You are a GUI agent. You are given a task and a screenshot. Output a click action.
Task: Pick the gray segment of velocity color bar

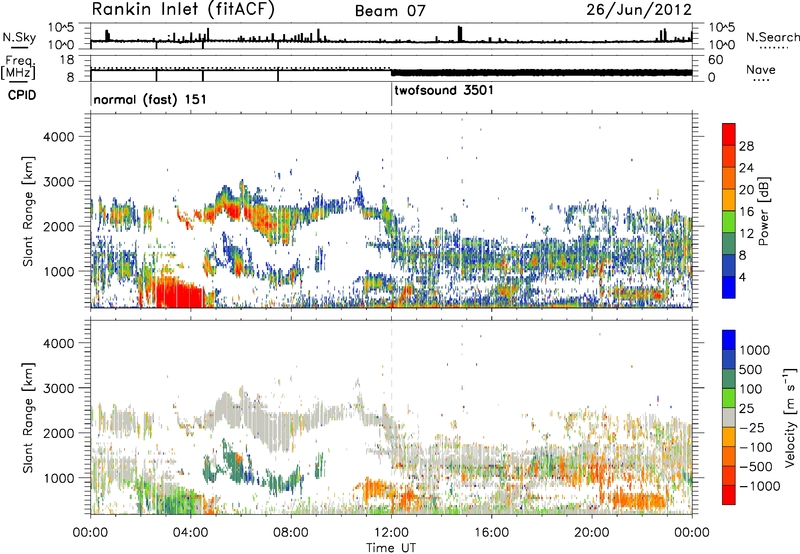point(729,418)
